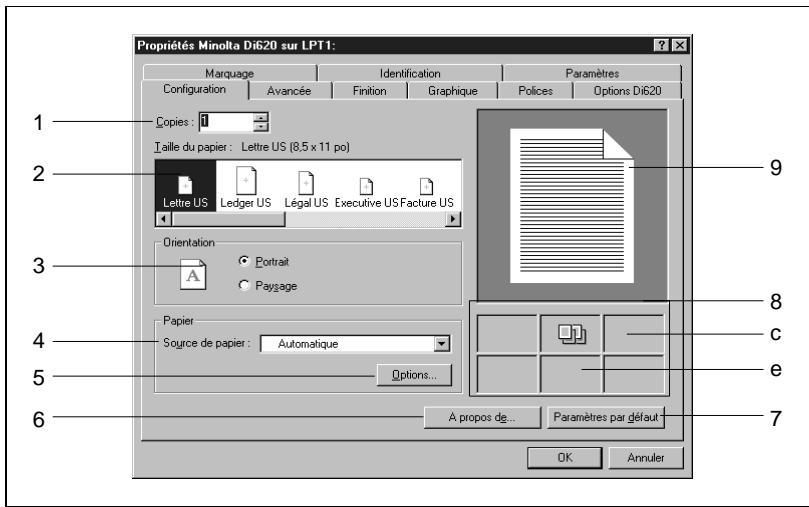
Task: Open the Source de papier dropdown
Action: pos(442,344)
